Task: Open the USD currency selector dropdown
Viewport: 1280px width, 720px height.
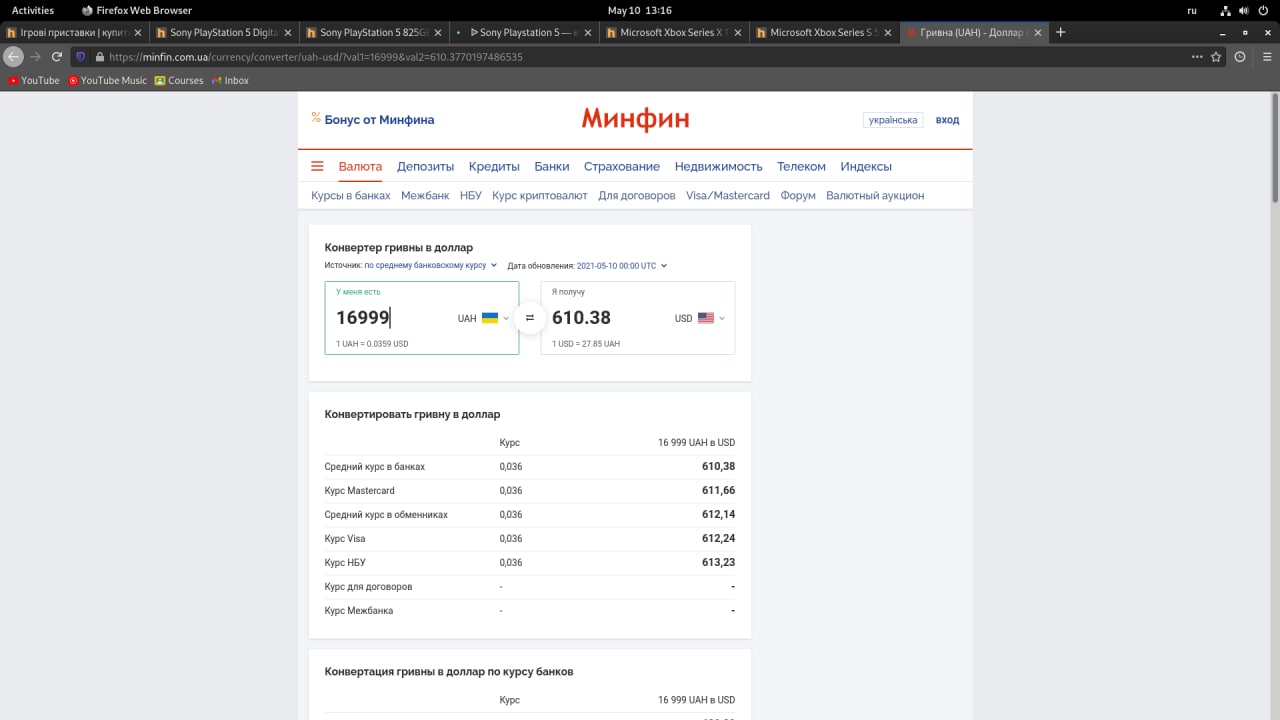Action: [699, 318]
